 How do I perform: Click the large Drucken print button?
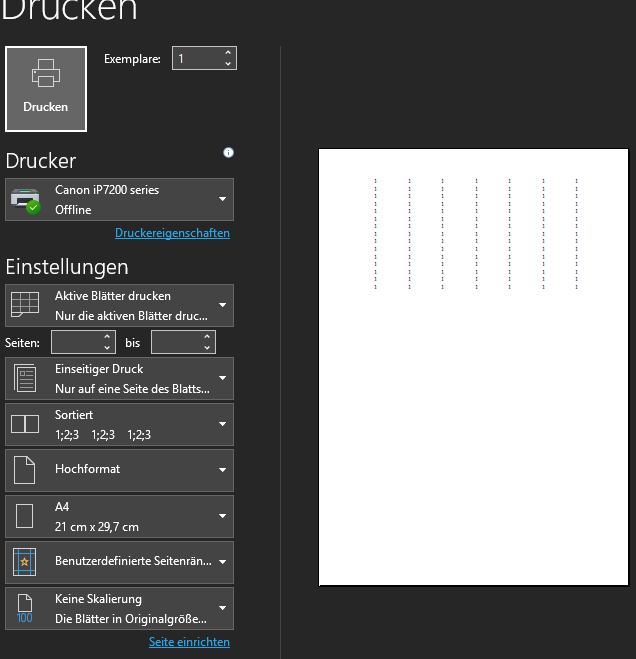click(46, 89)
